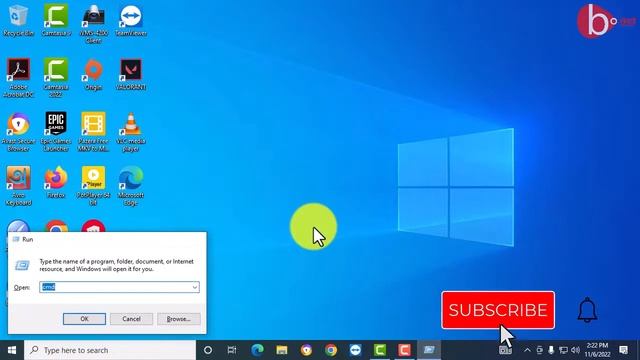640x360 pixels.
Task: Click the Run dialog taskbar icon
Action: [x=429, y=350]
